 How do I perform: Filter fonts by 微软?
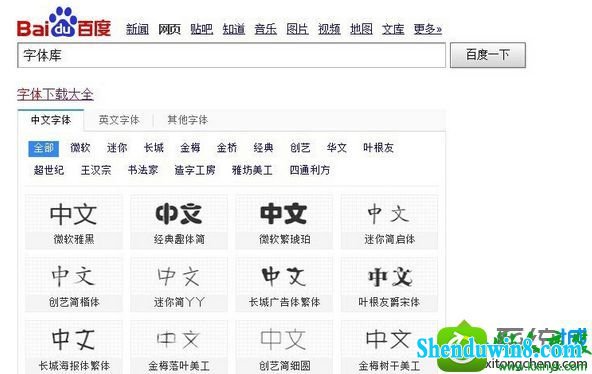(80, 148)
